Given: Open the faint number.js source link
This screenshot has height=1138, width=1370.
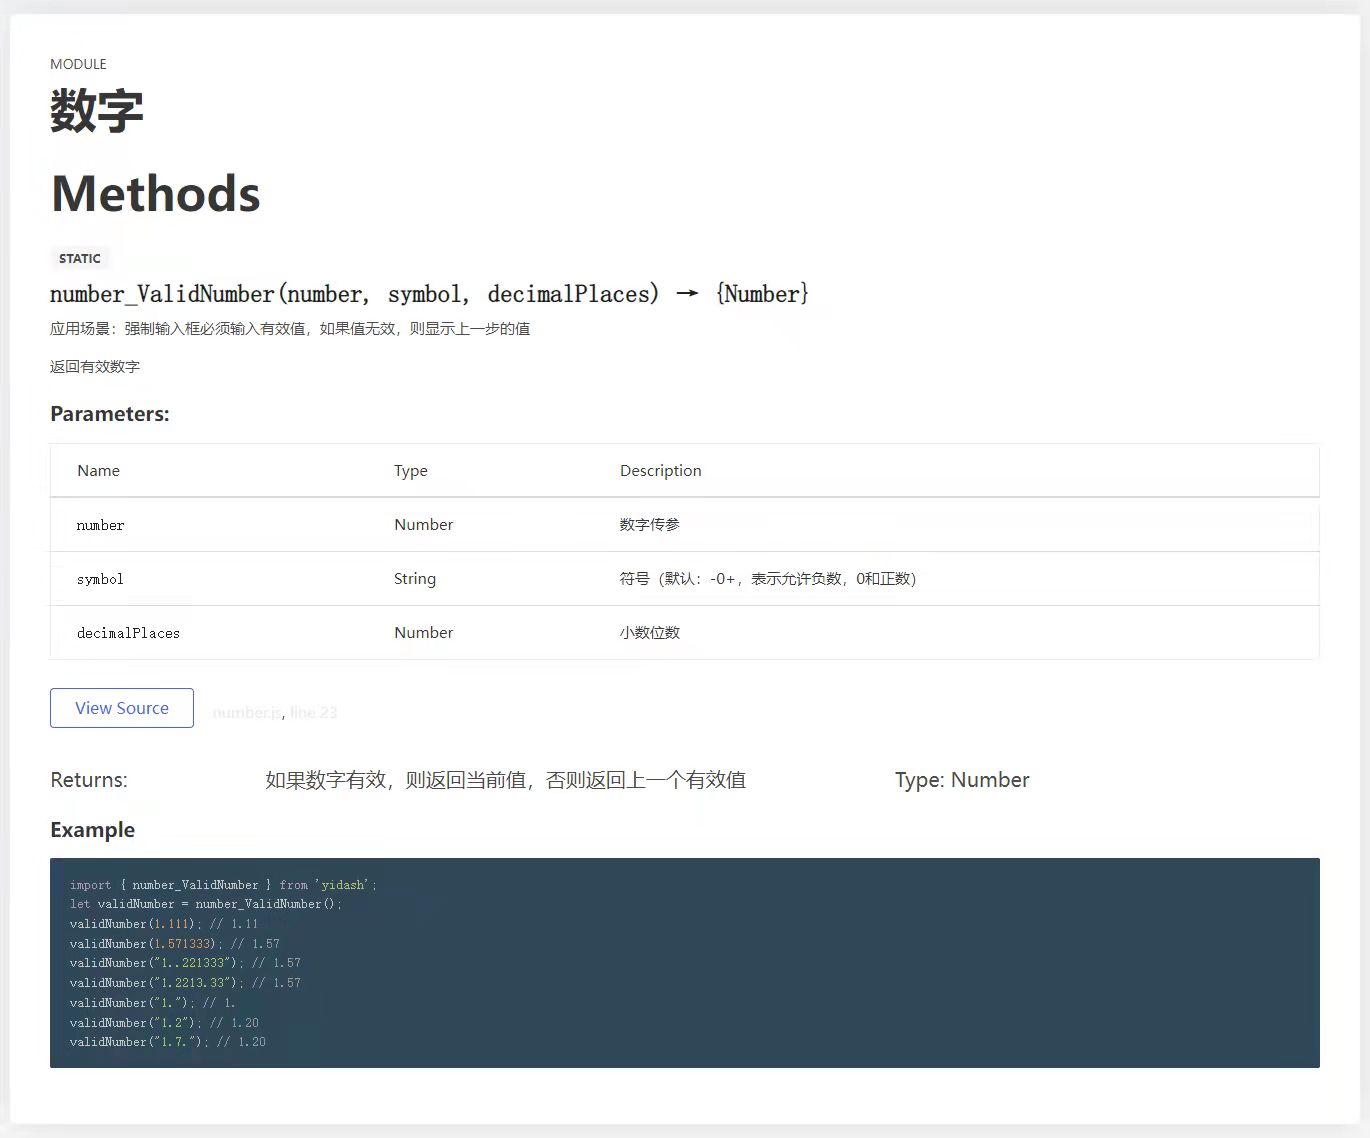Looking at the screenshot, I should pyautogui.click(x=247, y=713).
